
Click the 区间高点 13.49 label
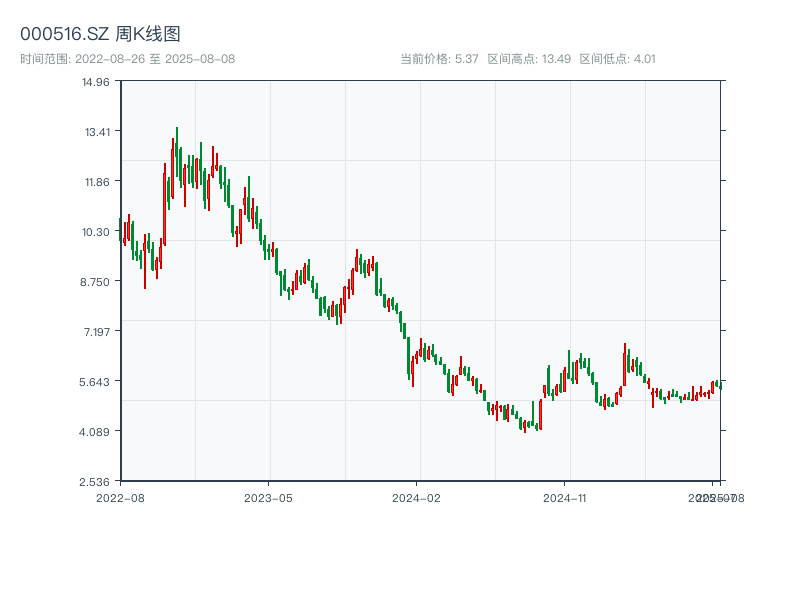click(x=529, y=59)
